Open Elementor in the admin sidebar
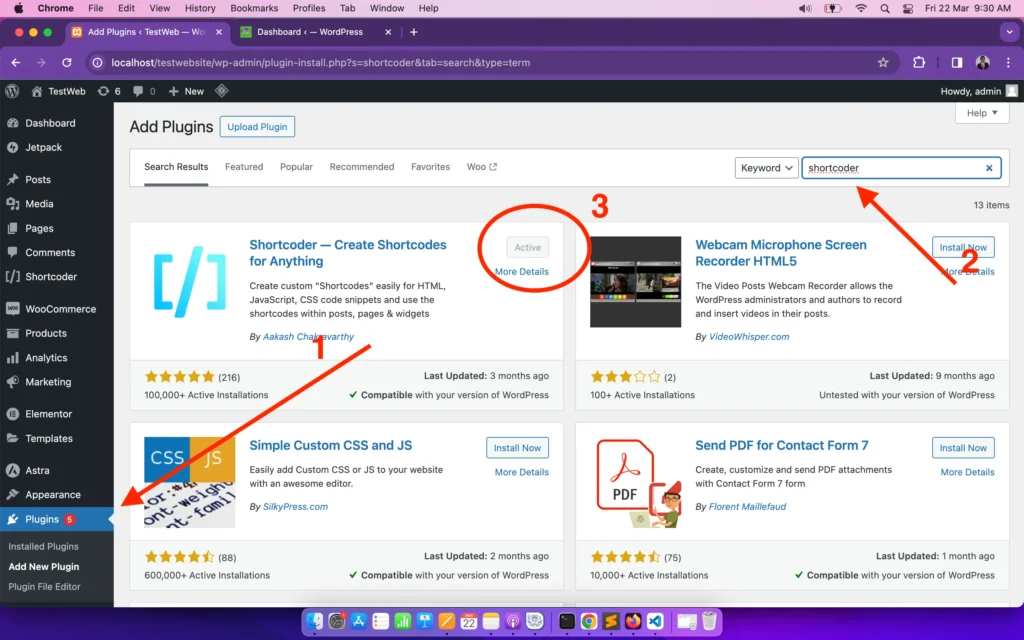Screen dimensions: 1024x640 [57, 414]
